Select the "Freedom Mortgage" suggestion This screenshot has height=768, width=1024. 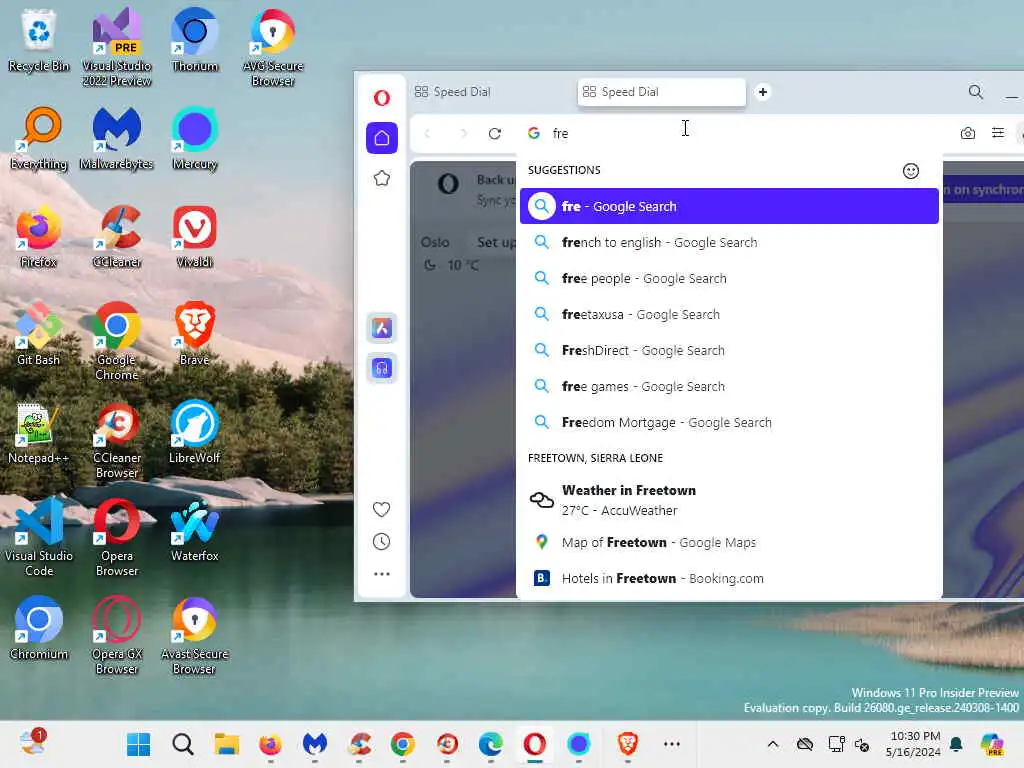point(729,423)
